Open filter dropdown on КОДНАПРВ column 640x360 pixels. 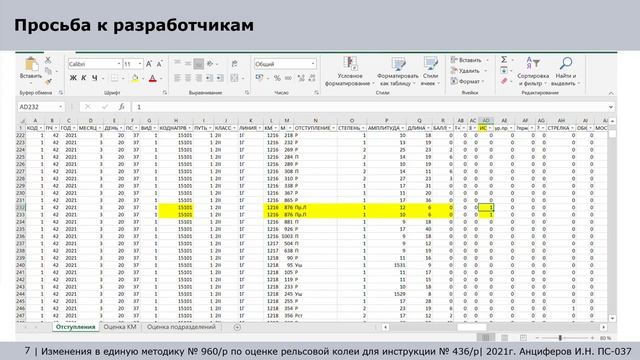click(x=189, y=128)
